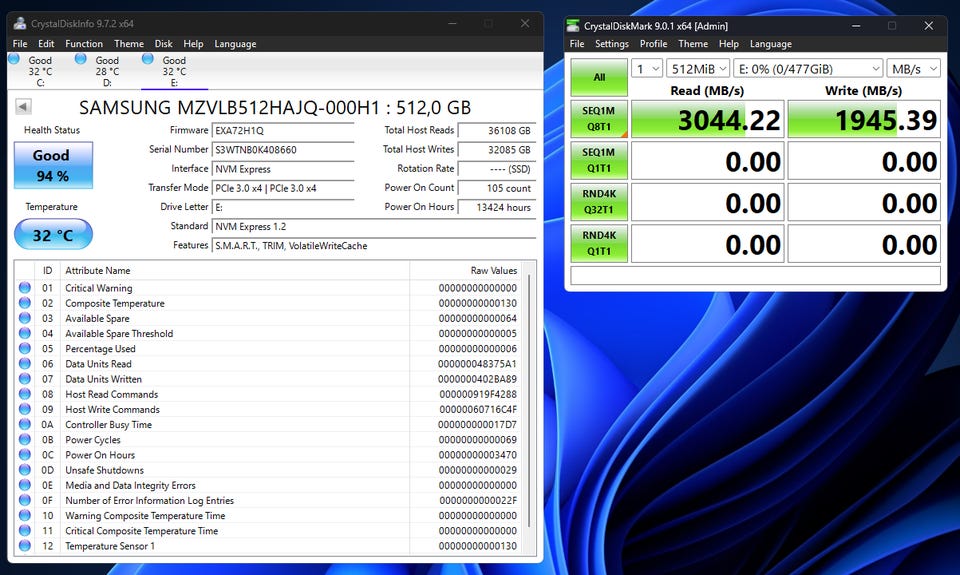Image resolution: width=960 pixels, height=575 pixels.
Task: Open drive selector showing E: 0% (0/477GiB)
Action: (x=808, y=69)
